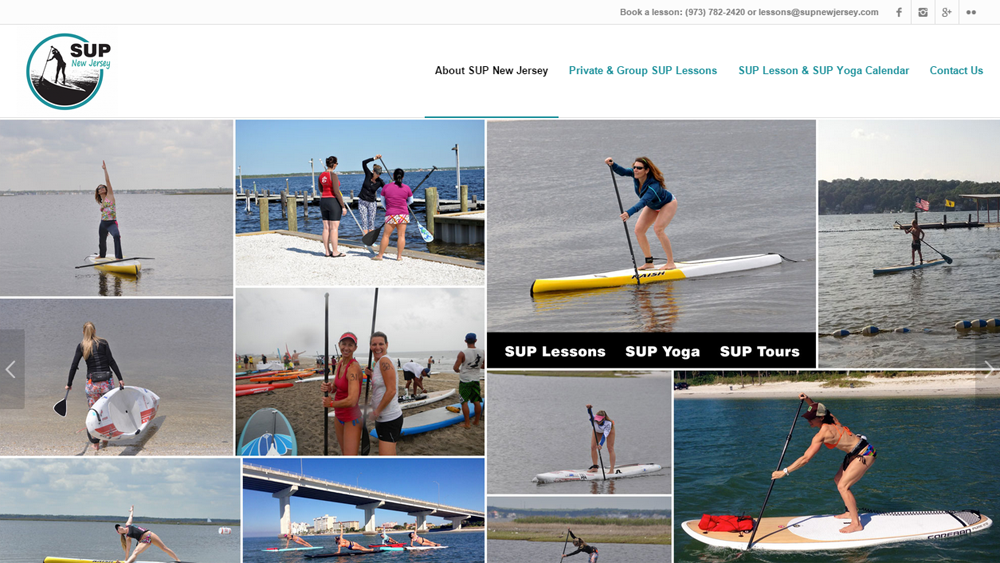Open photo of paddler with red bag
This screenshot has width=1000, height=563.
[x=837, y=467]
